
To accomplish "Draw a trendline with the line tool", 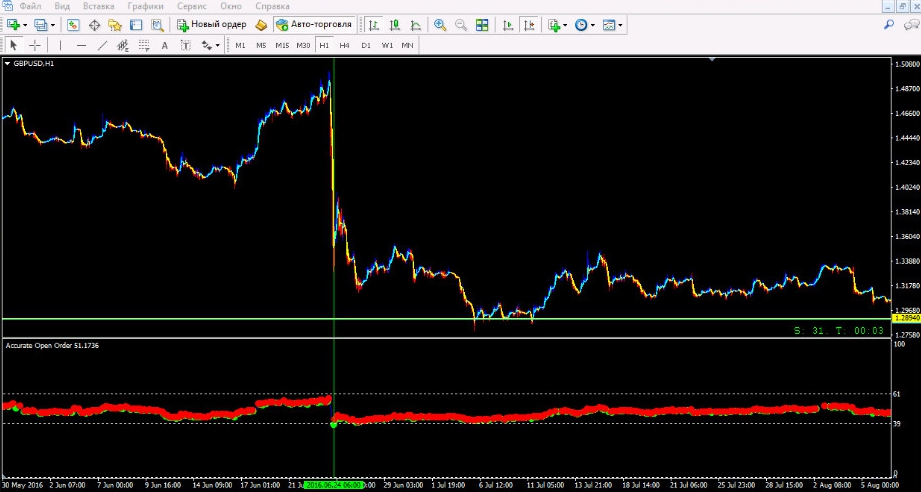I will 102,45.
